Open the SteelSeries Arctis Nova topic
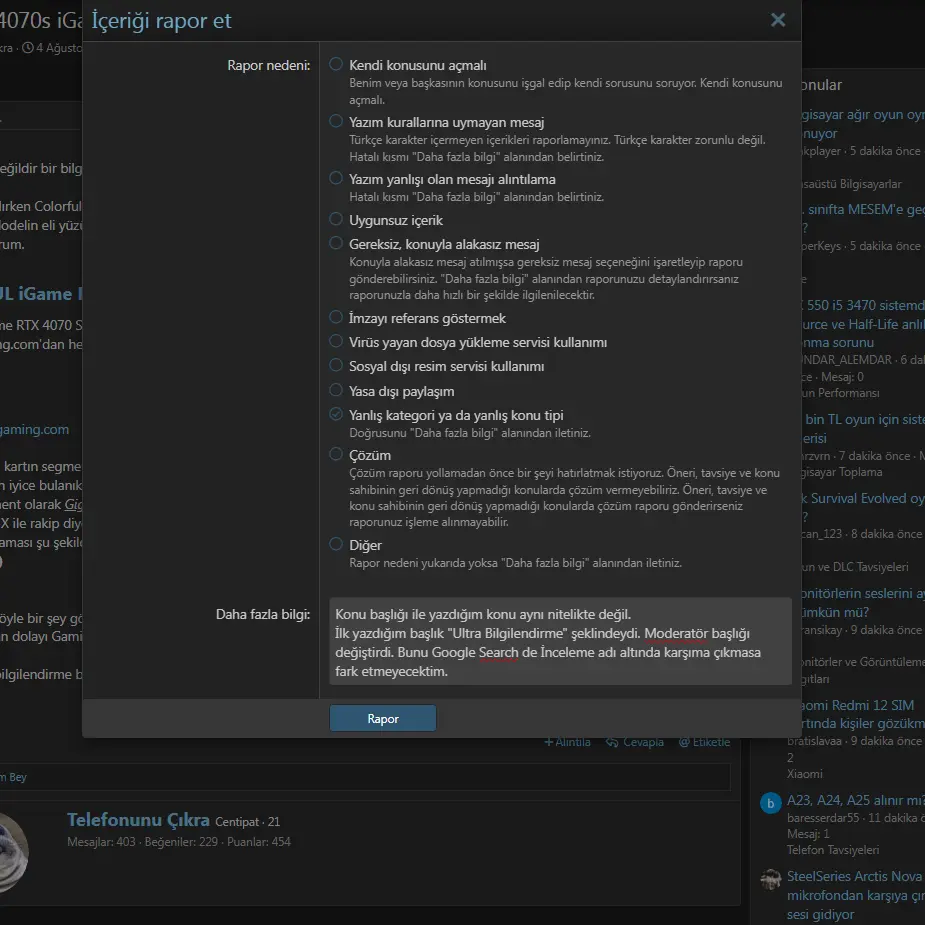The width and height of the screenshot is (925, 925). coord(855,895)
